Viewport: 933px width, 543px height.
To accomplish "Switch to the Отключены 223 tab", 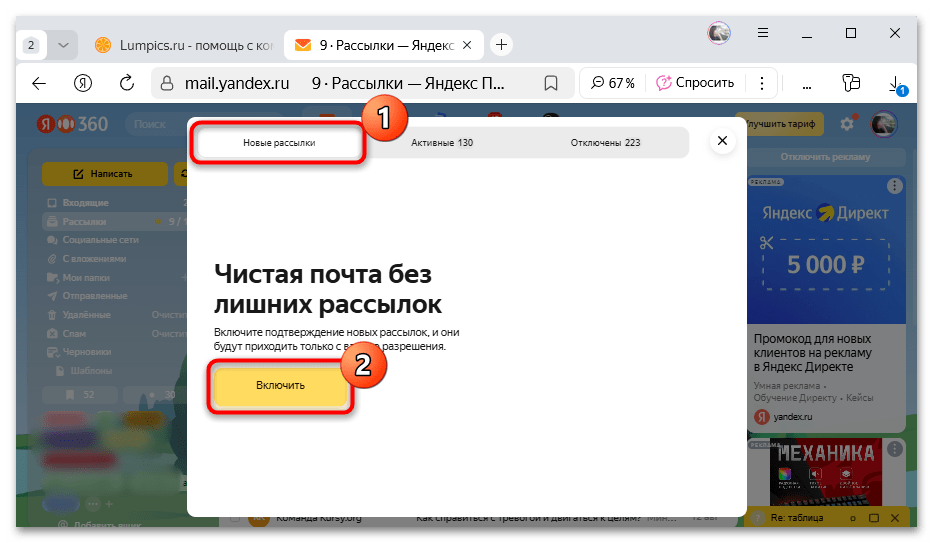I will click(605, 143).
